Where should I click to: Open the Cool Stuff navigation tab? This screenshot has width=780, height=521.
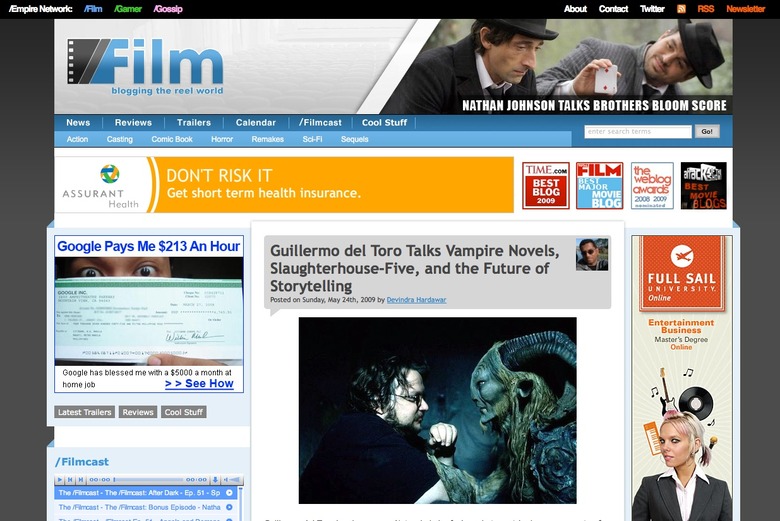click(384, 122)
